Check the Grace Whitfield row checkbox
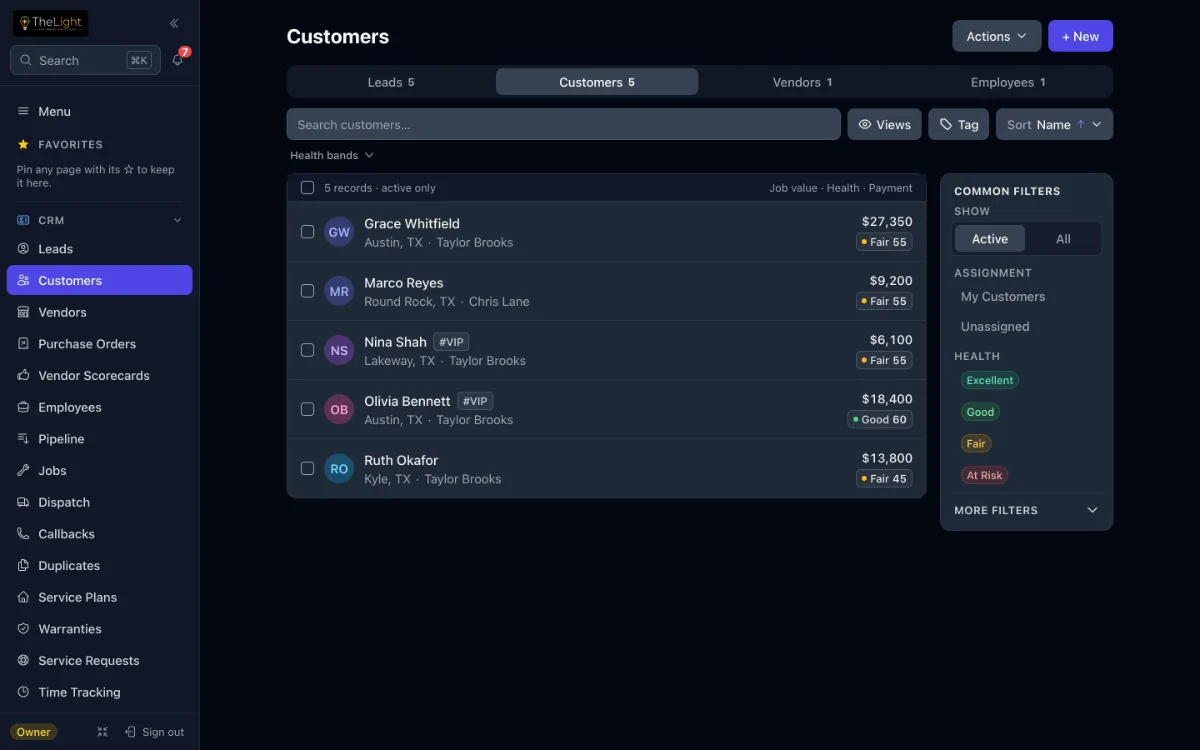 pyautogui.click(x=308, y=232)
